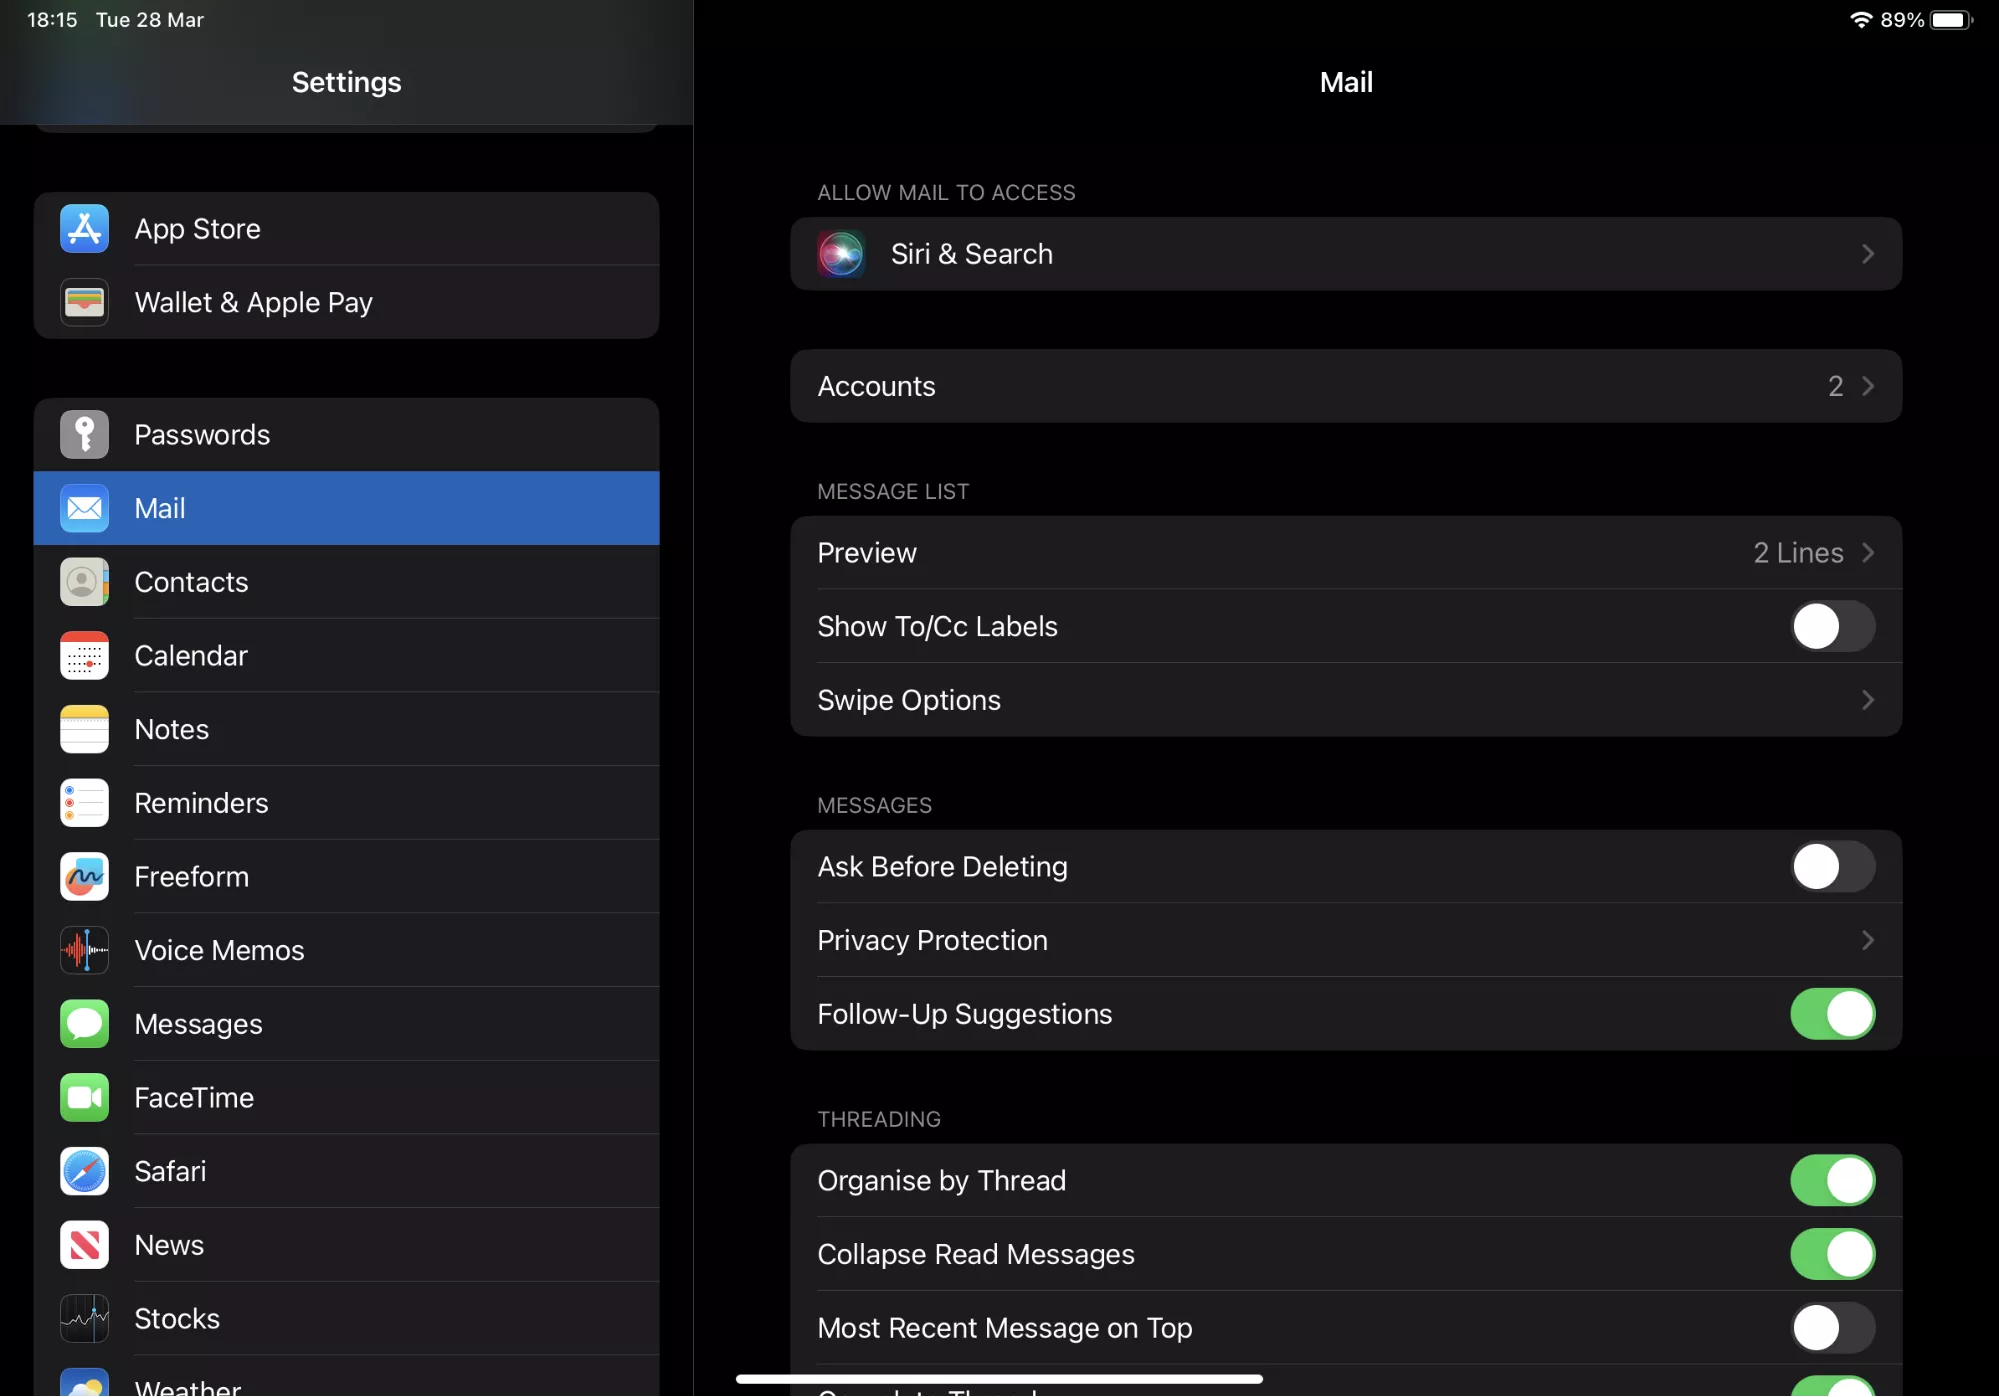Tap the home indicator bar
Screen dimensions: 1999x1397
[x=999, y=1379]
